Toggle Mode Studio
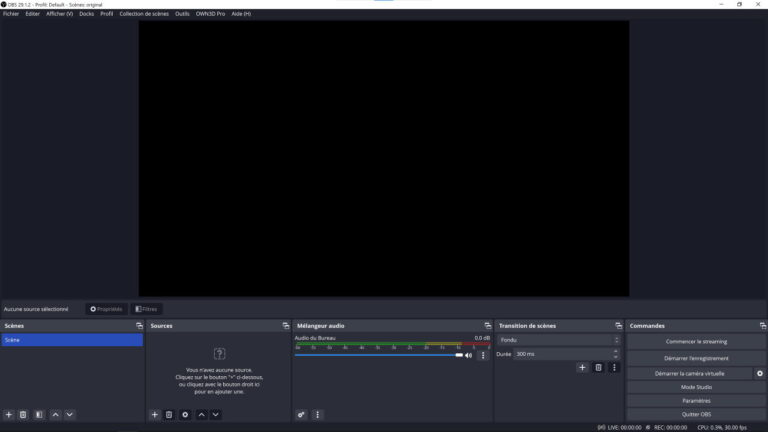This screenshot has height=432, width=768. pos(696,387)
